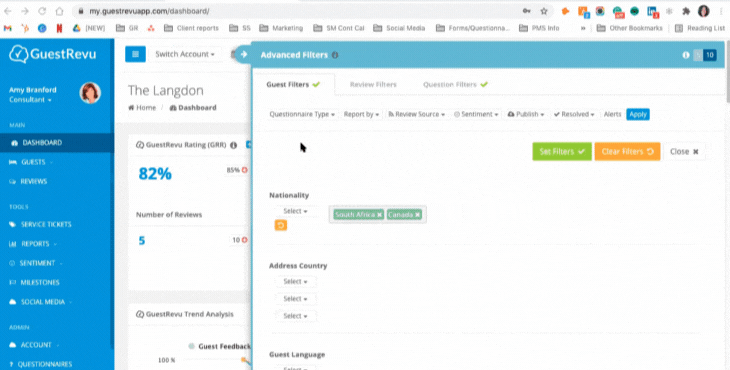Close the Advanced Filters panel
The image size is (730, 370).
(684, 151)
